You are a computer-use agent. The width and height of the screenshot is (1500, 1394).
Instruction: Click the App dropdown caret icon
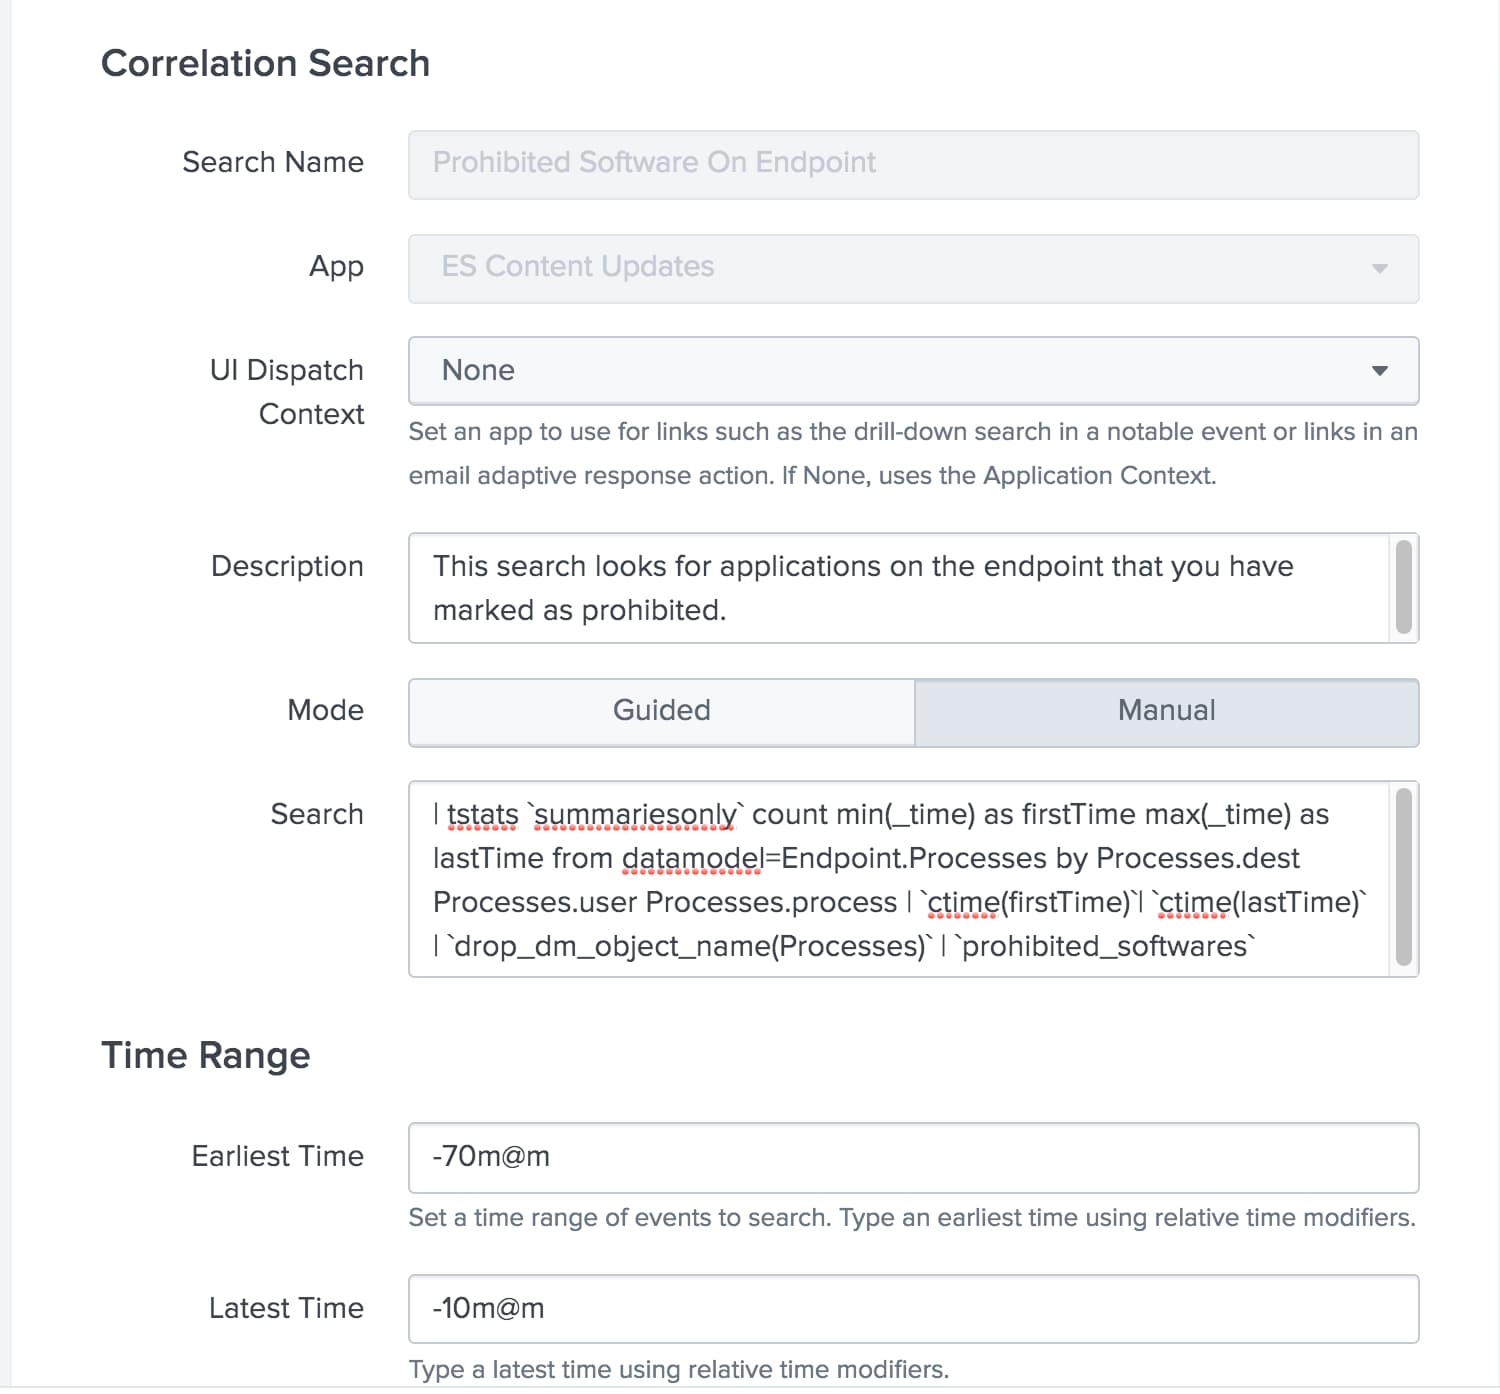1380,268
